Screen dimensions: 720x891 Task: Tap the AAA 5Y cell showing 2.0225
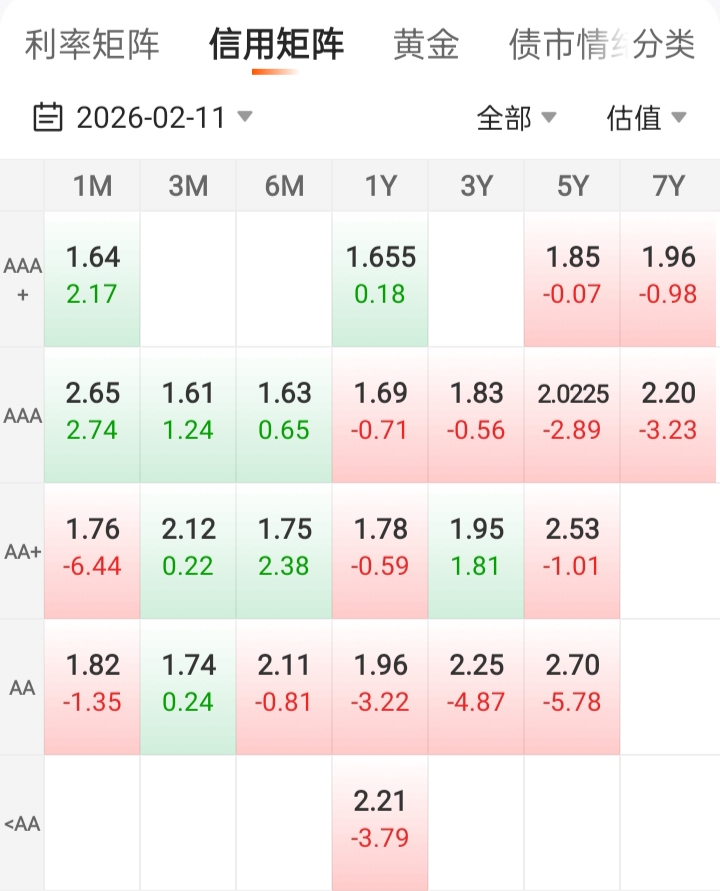pos(572,412)
